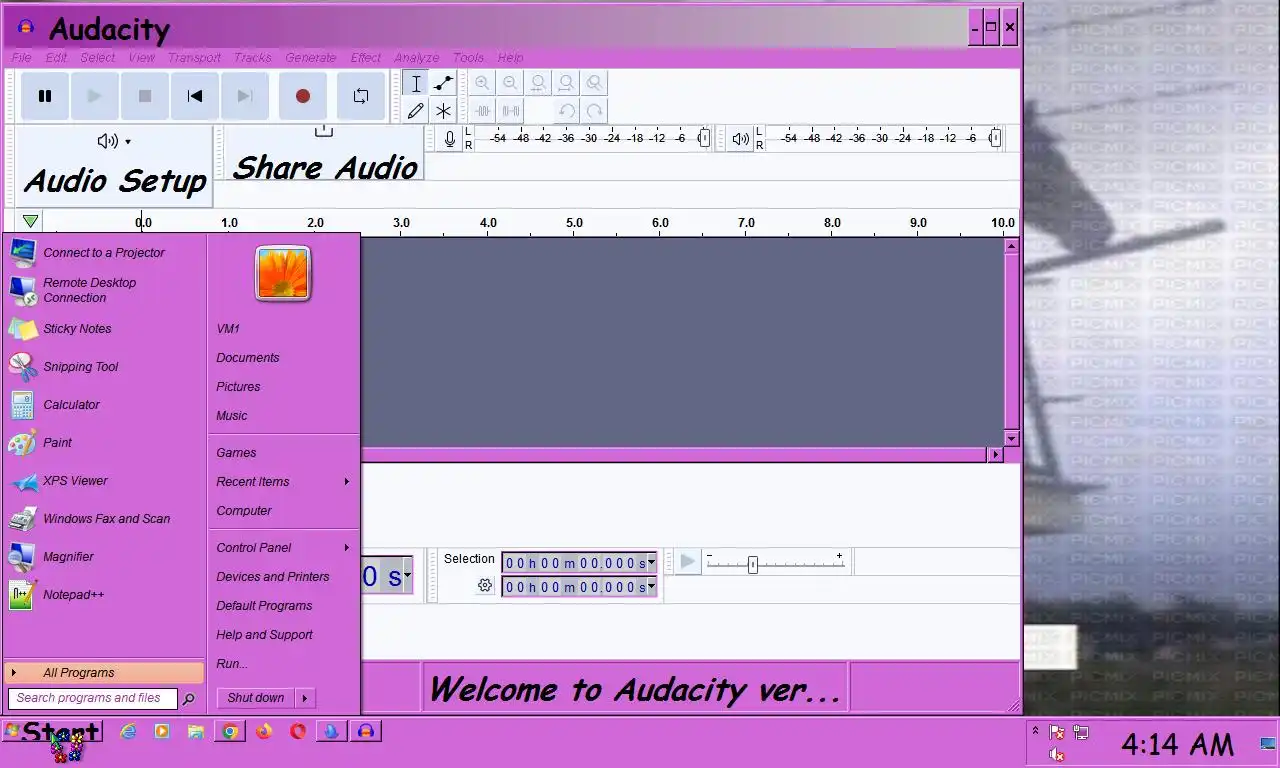Open Snipping Tool from Start menu

click(x=104, y=367)
